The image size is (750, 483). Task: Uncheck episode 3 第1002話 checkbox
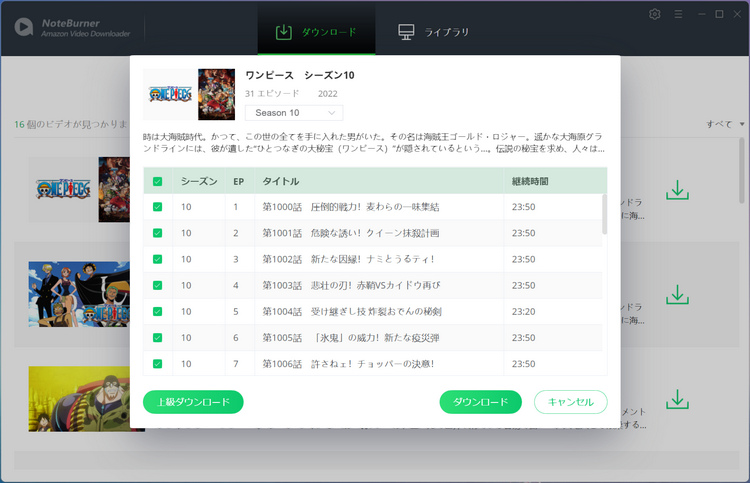click(157, 259)
